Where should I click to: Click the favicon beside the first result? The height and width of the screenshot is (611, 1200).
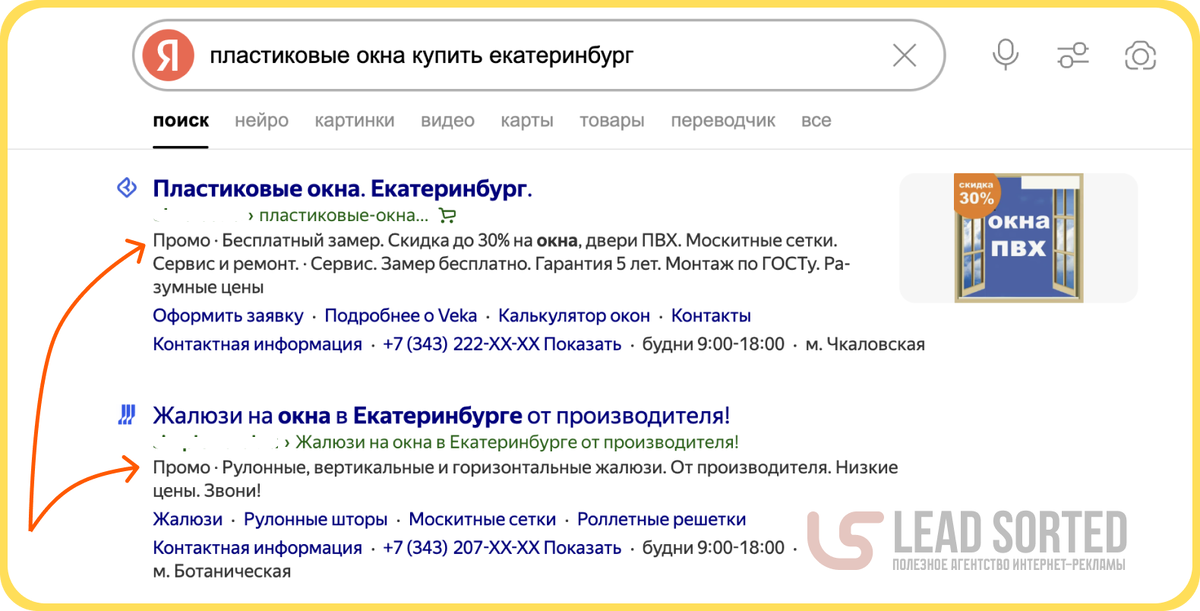point(126,188)
